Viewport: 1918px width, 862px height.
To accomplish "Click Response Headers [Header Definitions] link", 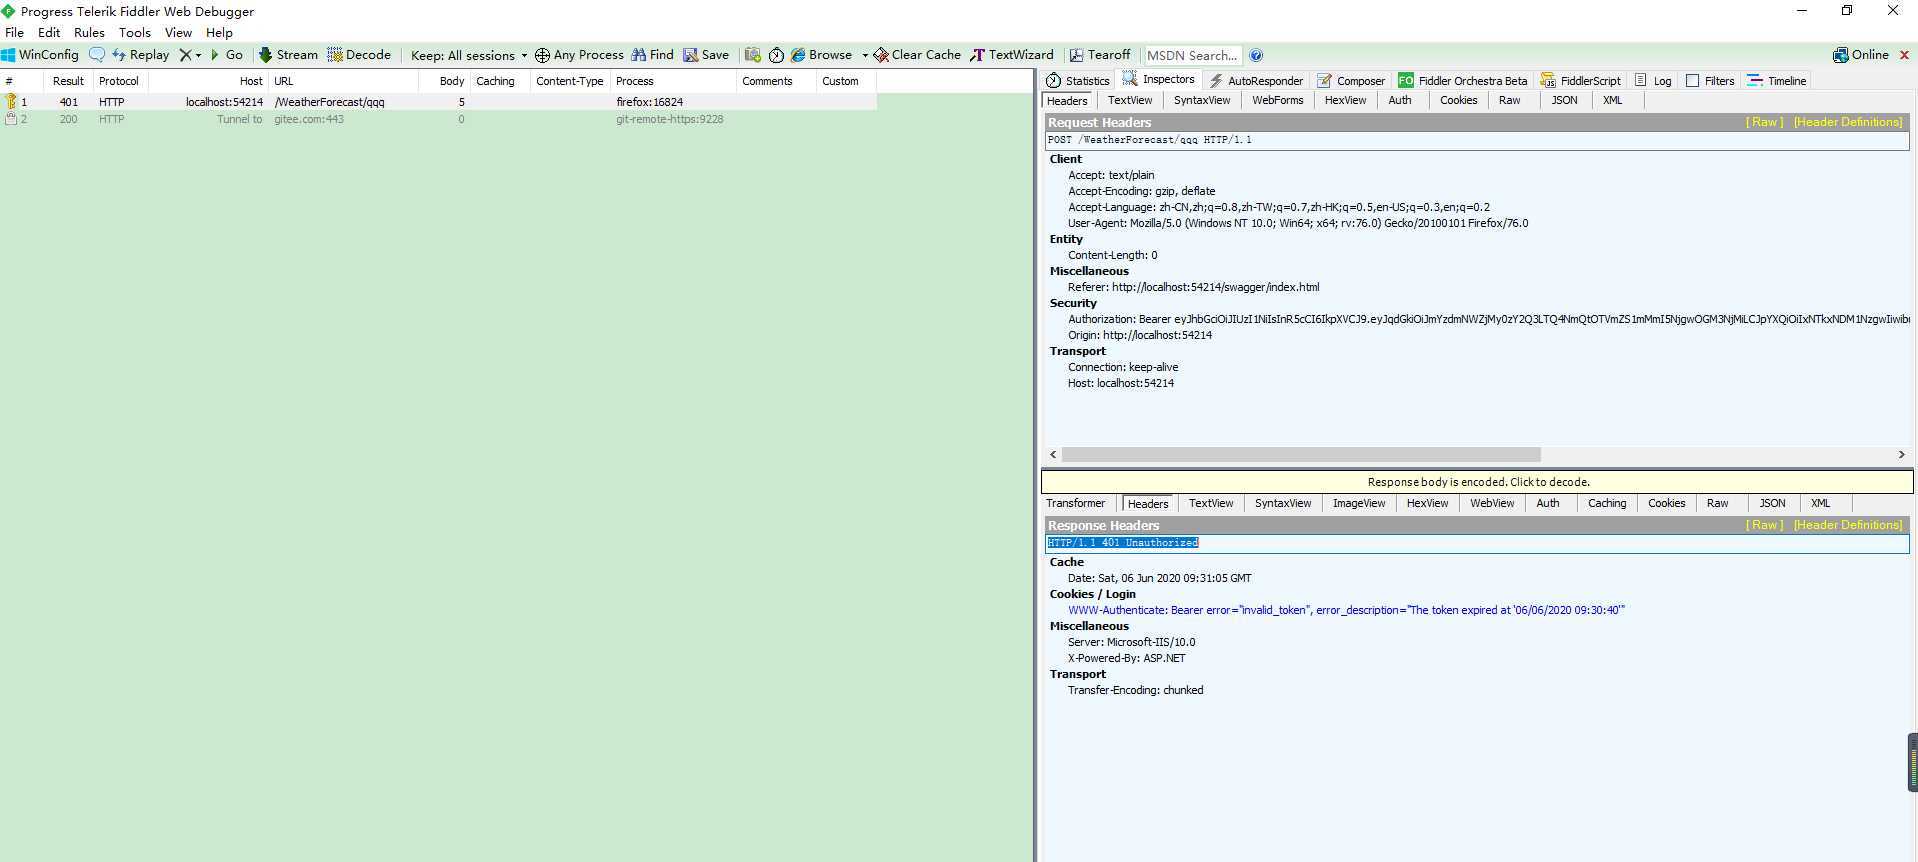I will [1848, 525].
